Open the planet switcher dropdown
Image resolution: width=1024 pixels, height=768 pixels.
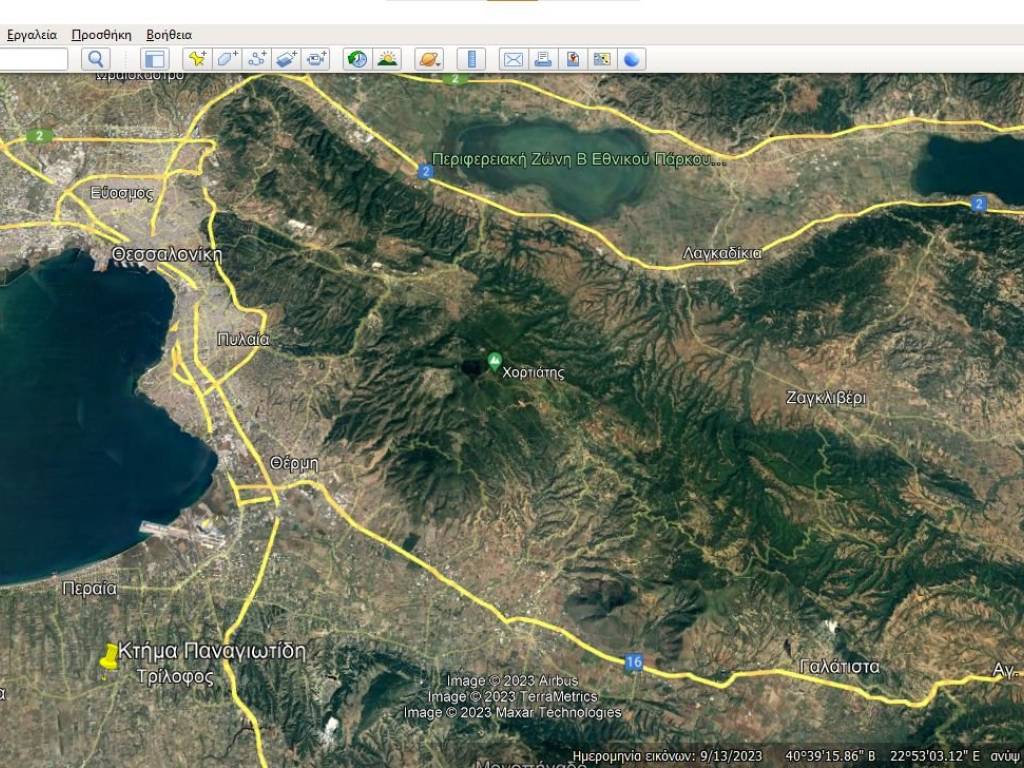[428, 59]
